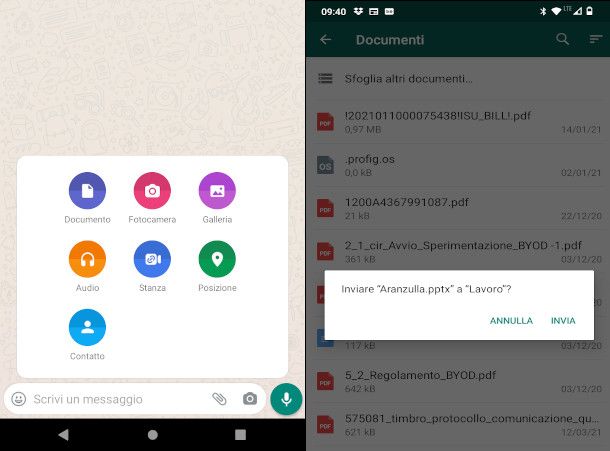The image size is (610, 451).
Task: Select the .profig.os file
Action: point(458,165)
